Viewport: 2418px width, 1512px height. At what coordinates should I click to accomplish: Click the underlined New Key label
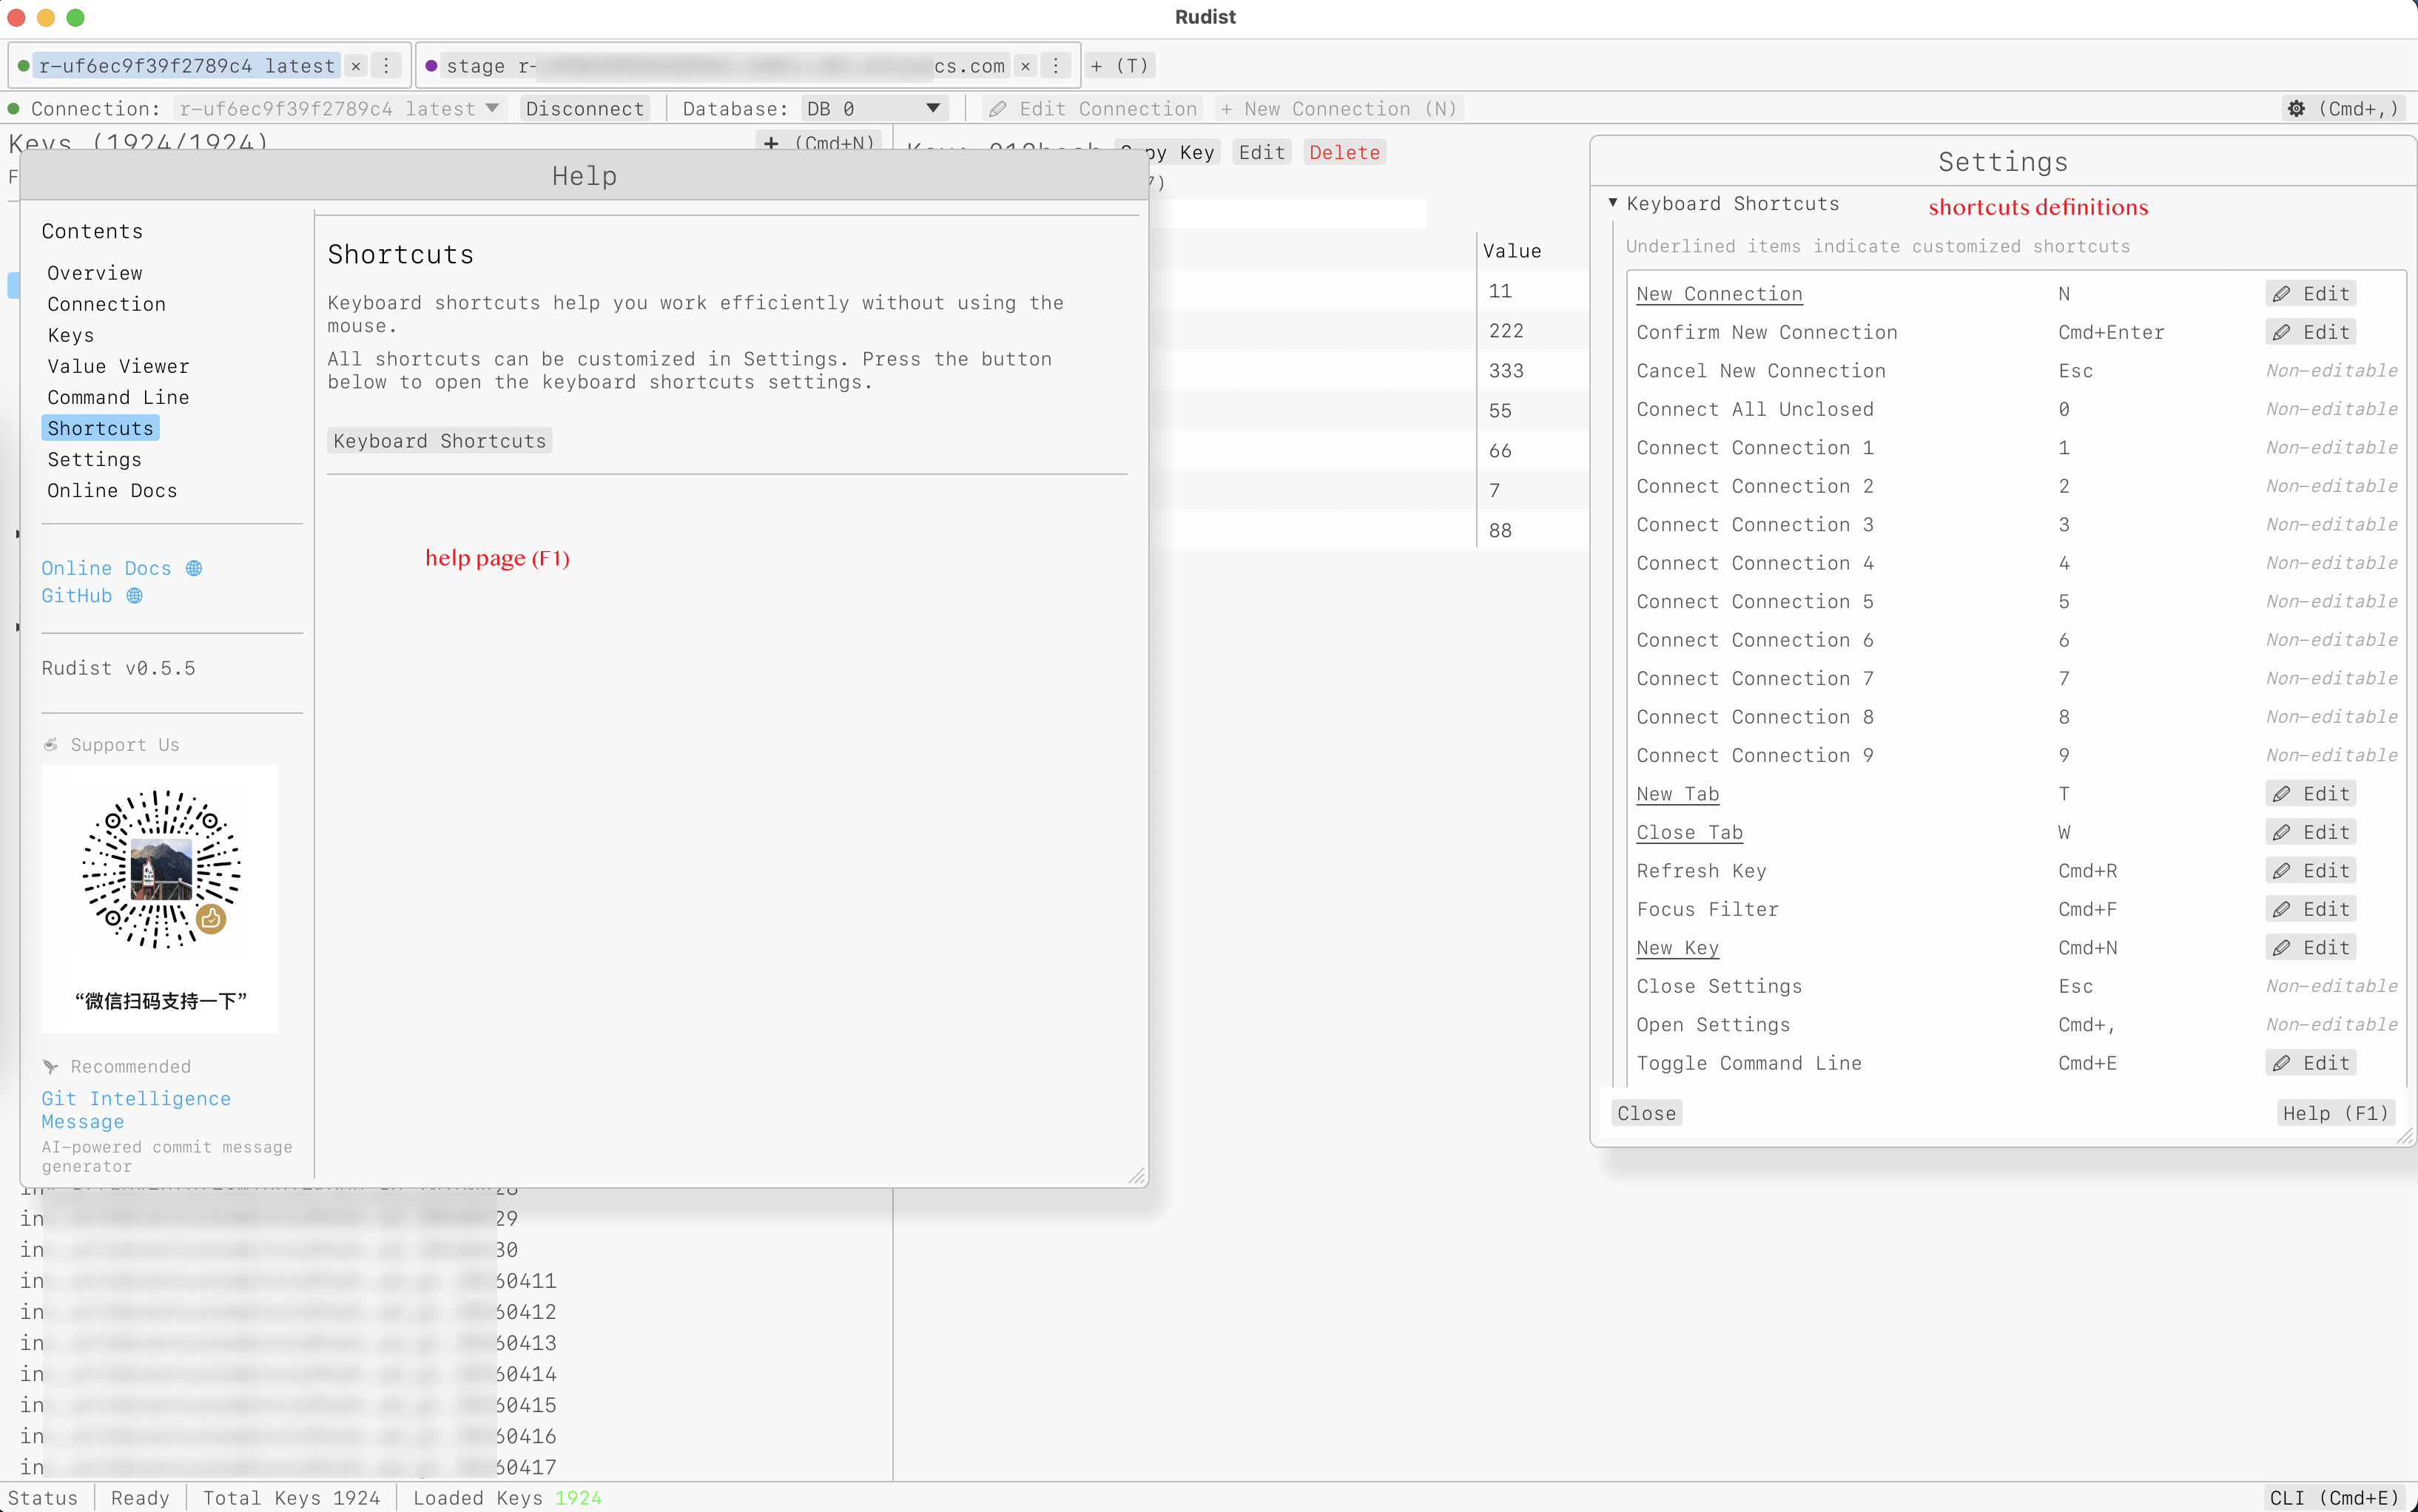pyautogui.click(x=1677, y=948)
